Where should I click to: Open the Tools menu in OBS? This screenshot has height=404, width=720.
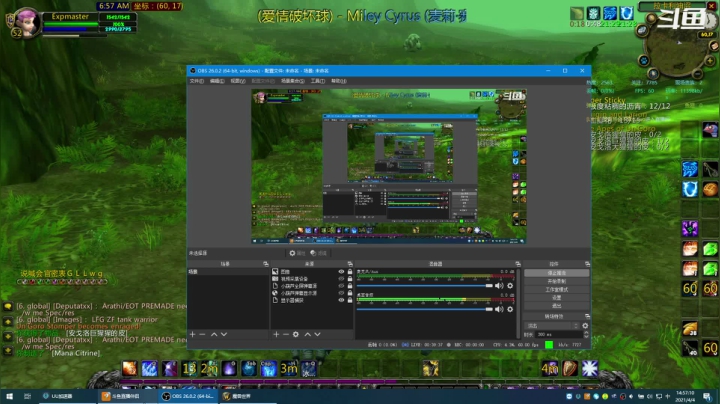pos(318,81)
